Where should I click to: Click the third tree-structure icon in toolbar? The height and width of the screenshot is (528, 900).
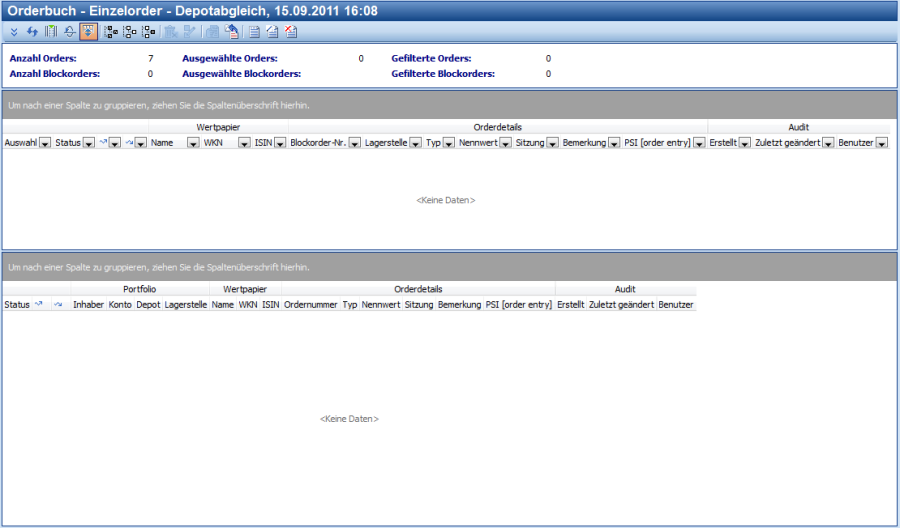[x=148, y=31]
